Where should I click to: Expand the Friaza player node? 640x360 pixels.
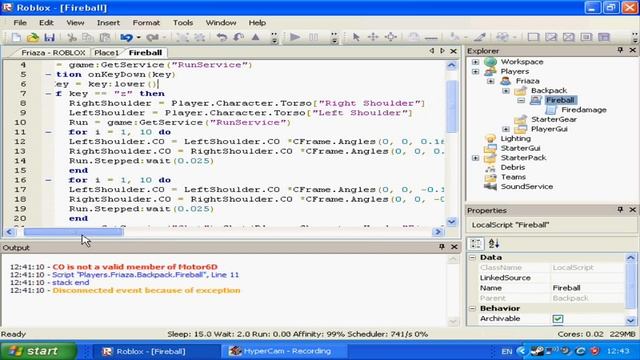pyautogui.click(x=491, y=81)
